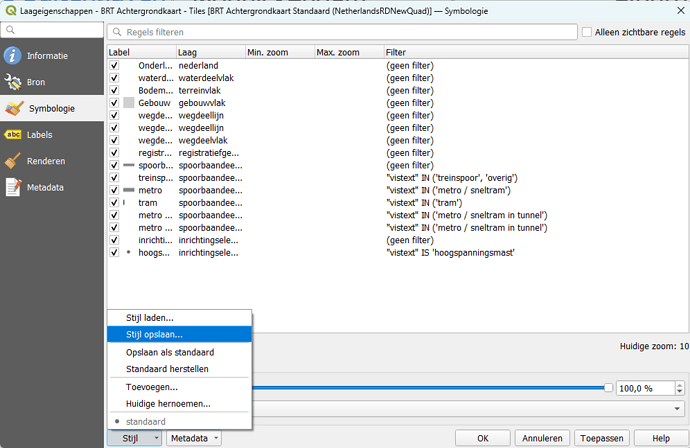Click the spoorb... line symbol preview
The width and height of the screenshot is (690, 448).
128,165
